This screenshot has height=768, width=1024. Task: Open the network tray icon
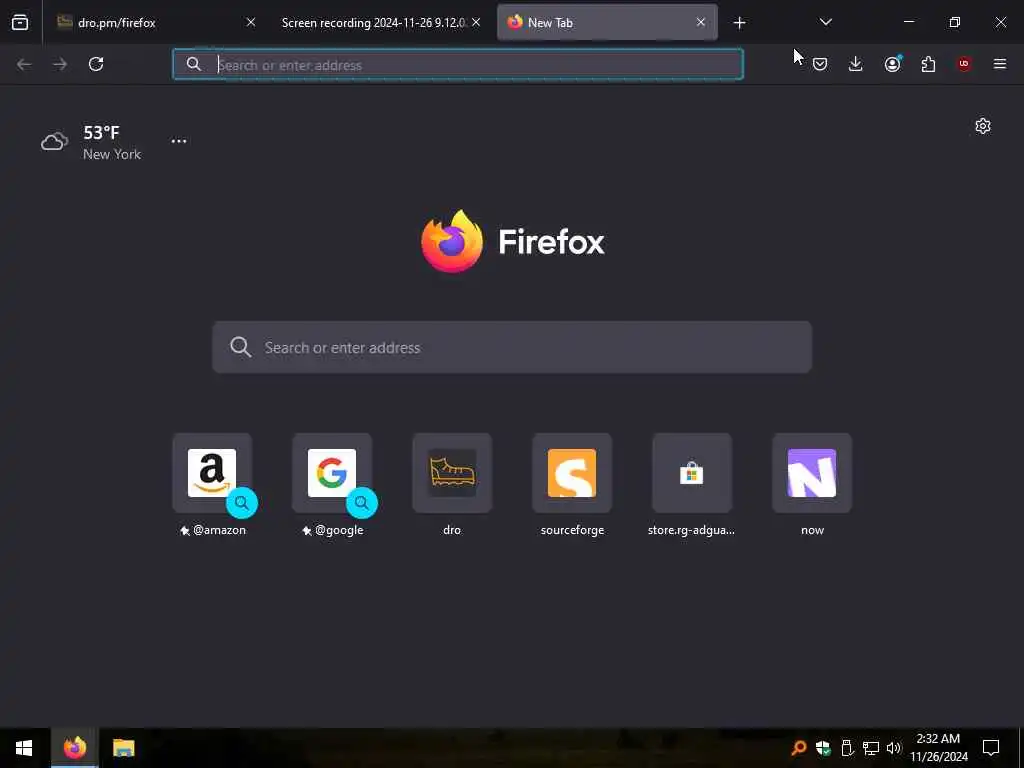871,748
